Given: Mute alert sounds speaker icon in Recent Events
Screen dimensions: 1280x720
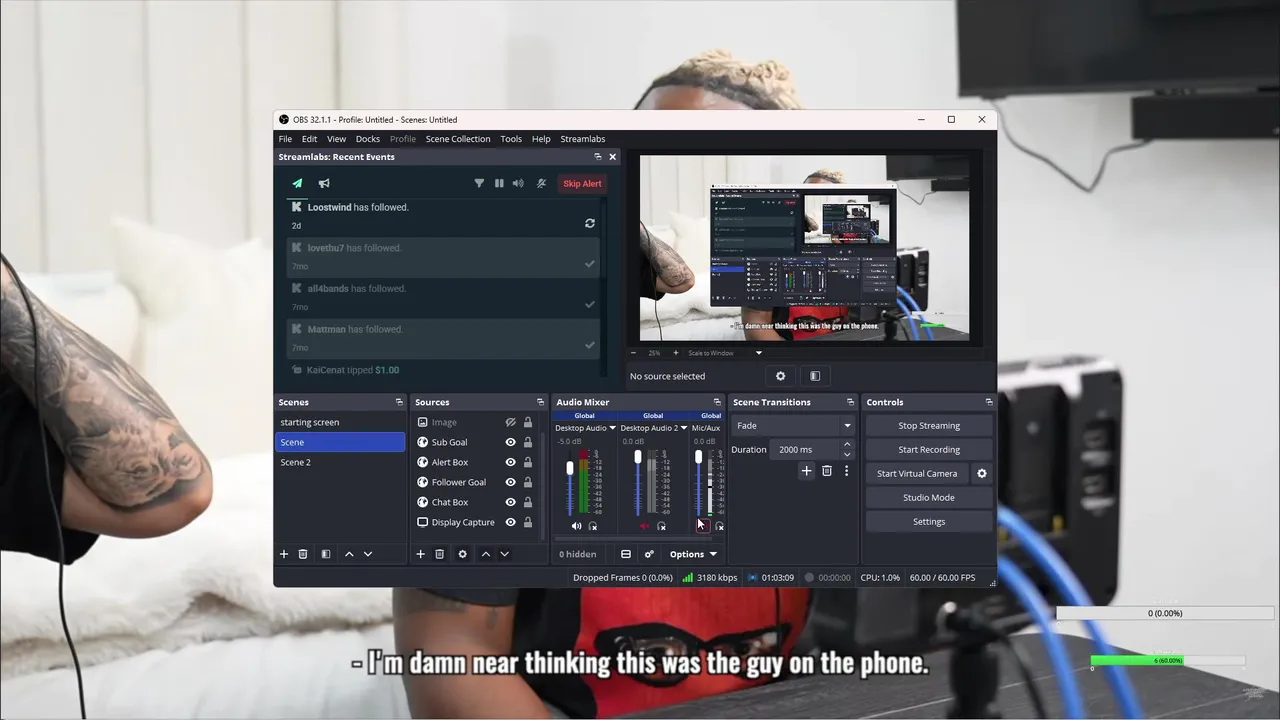Looking at the screenshot, I should 518,183.
